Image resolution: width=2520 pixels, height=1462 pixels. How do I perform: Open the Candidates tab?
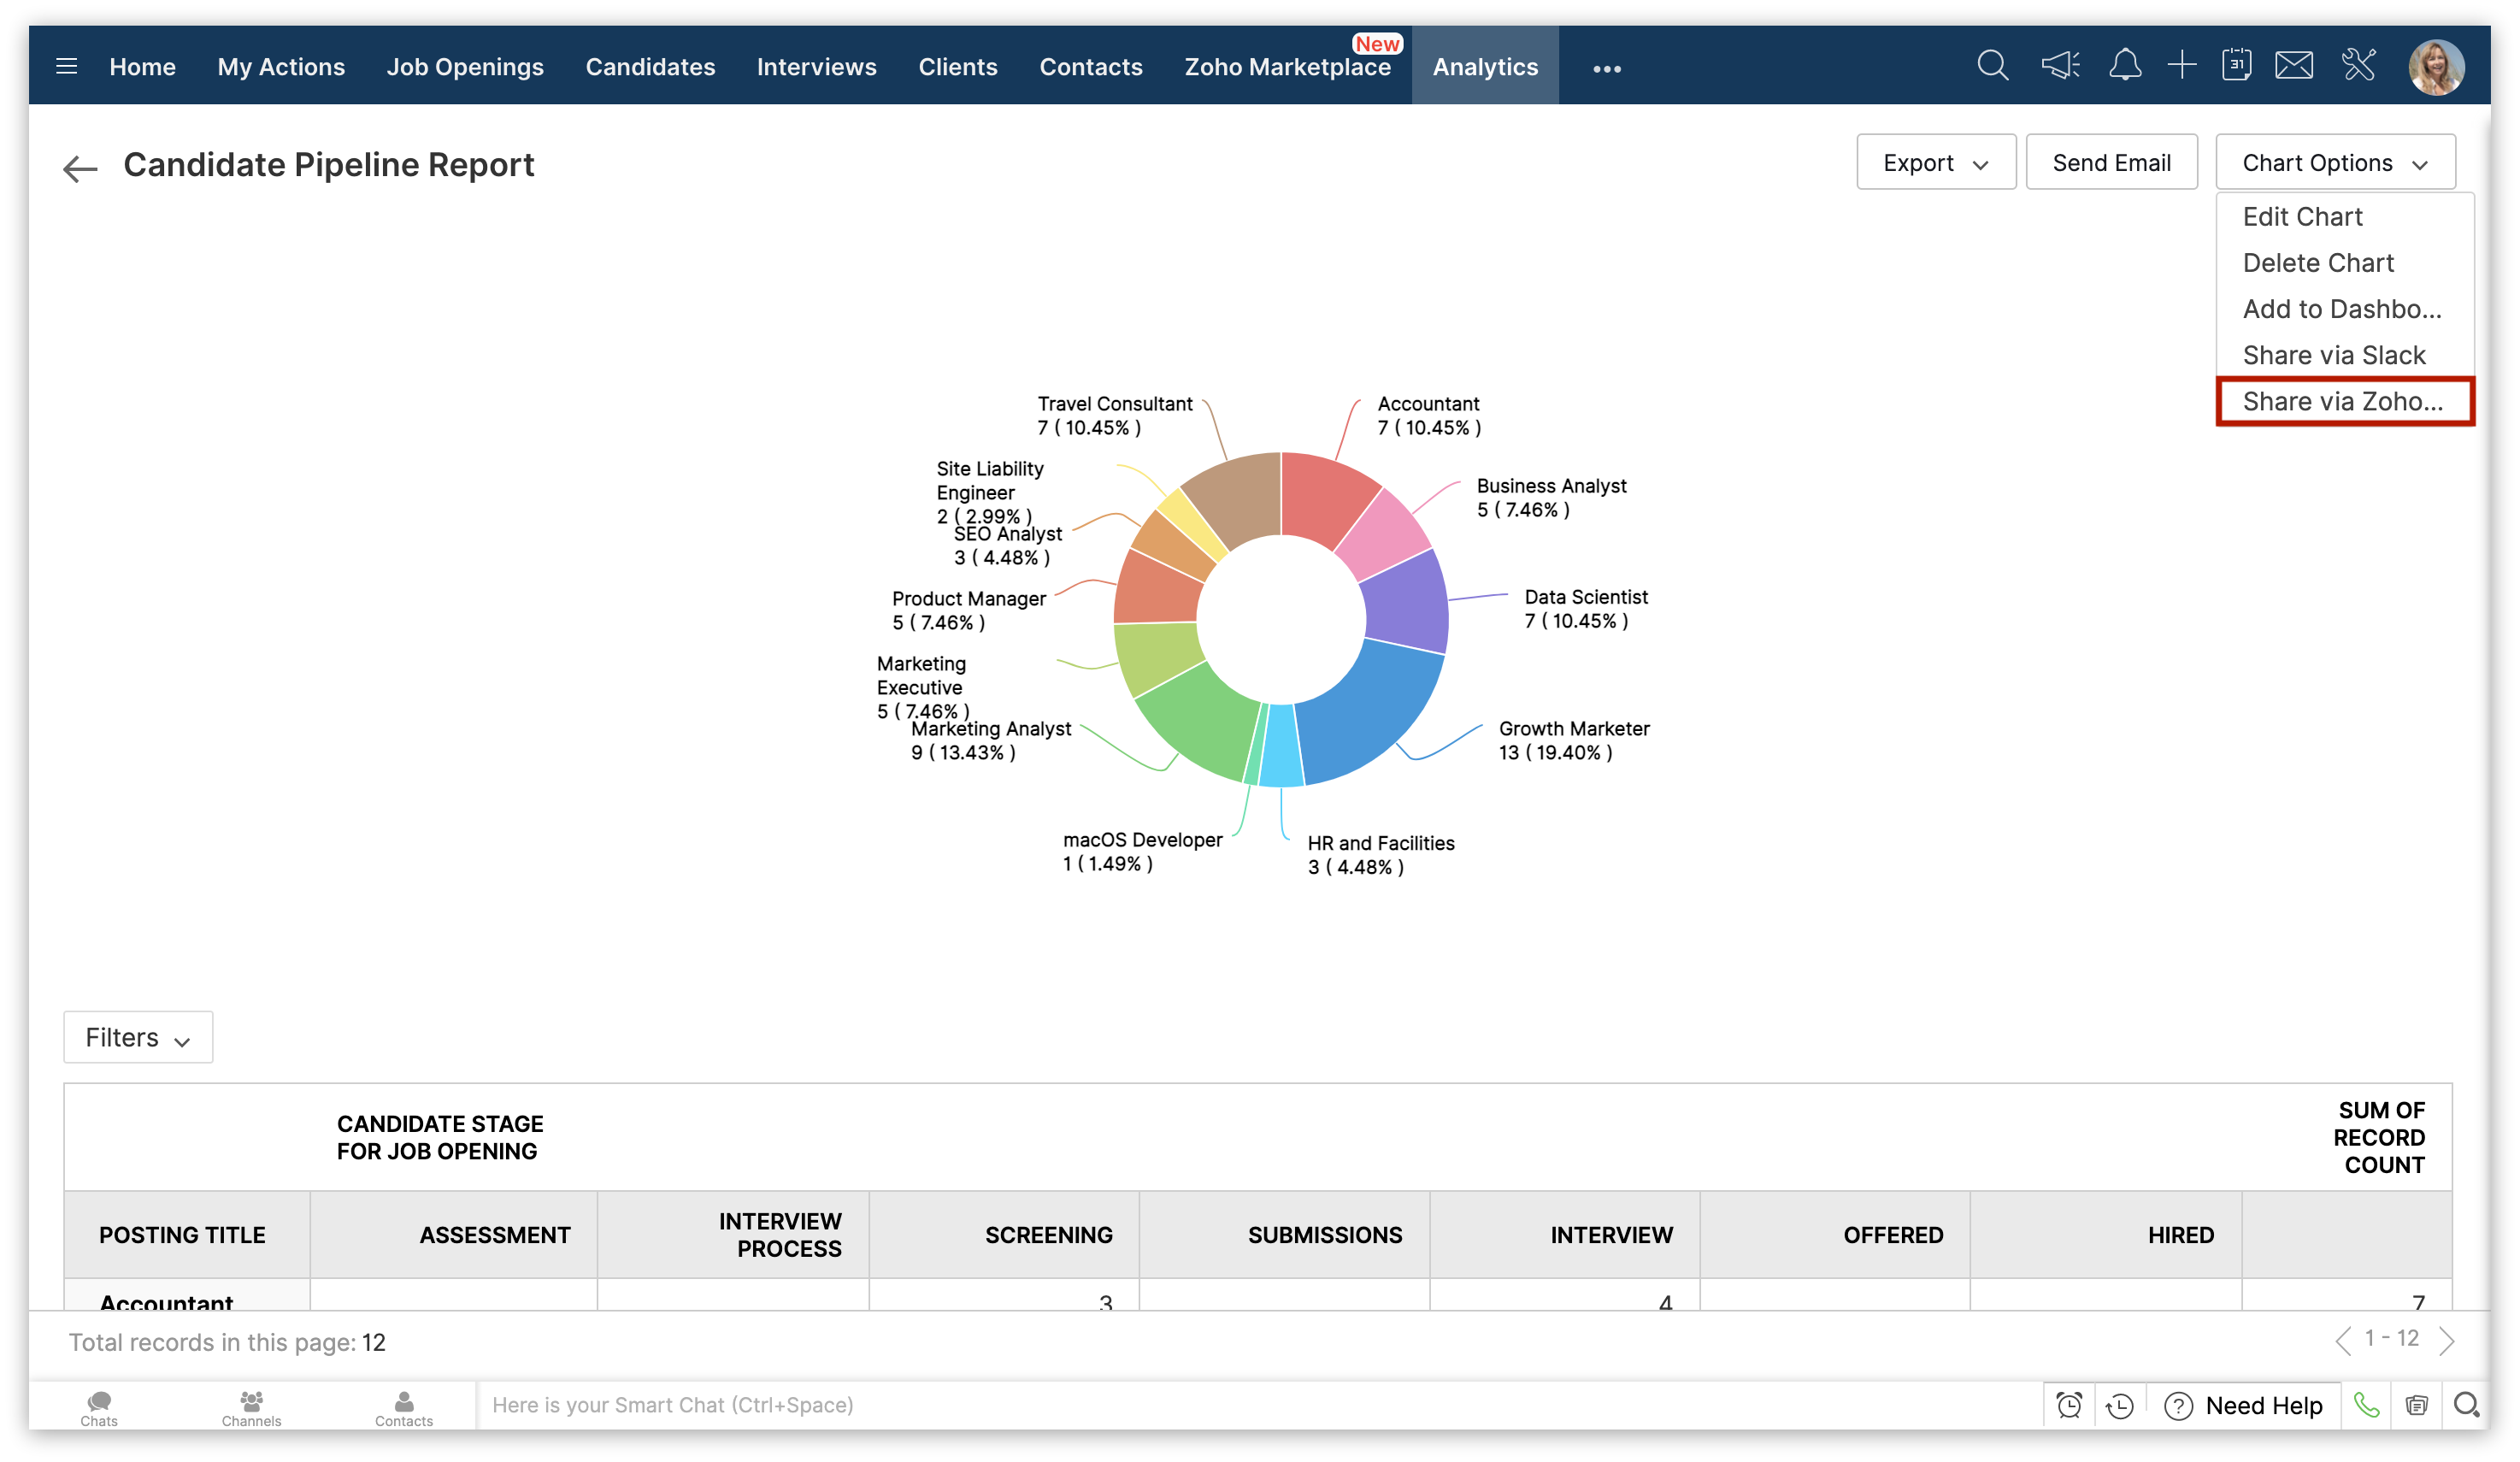pos(650,67)
